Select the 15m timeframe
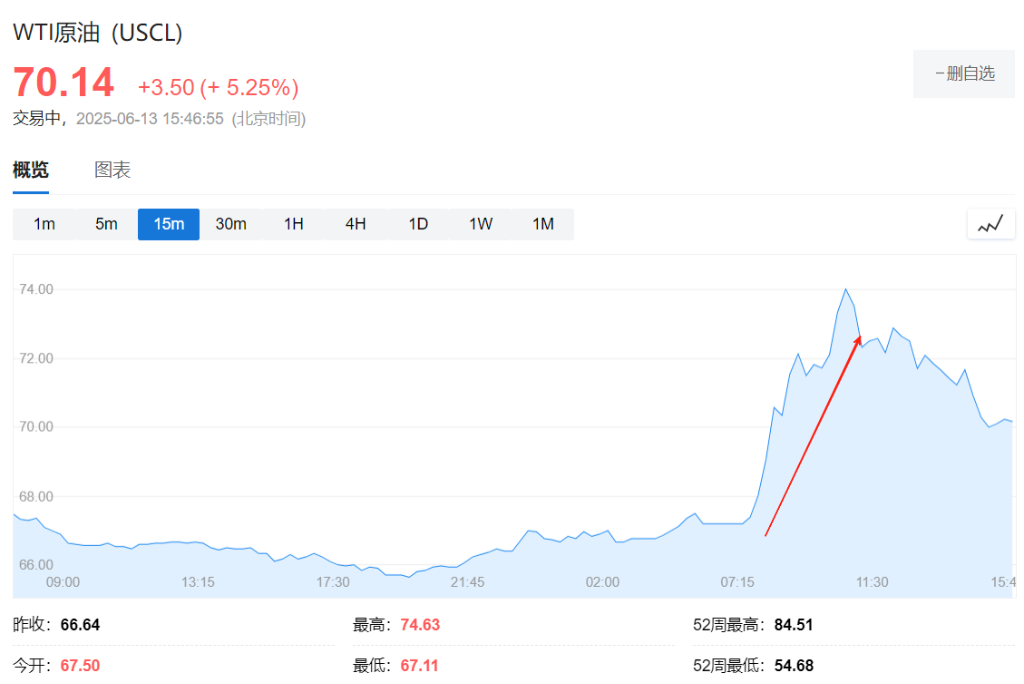The image size is (1024, 684). (168, 224)
